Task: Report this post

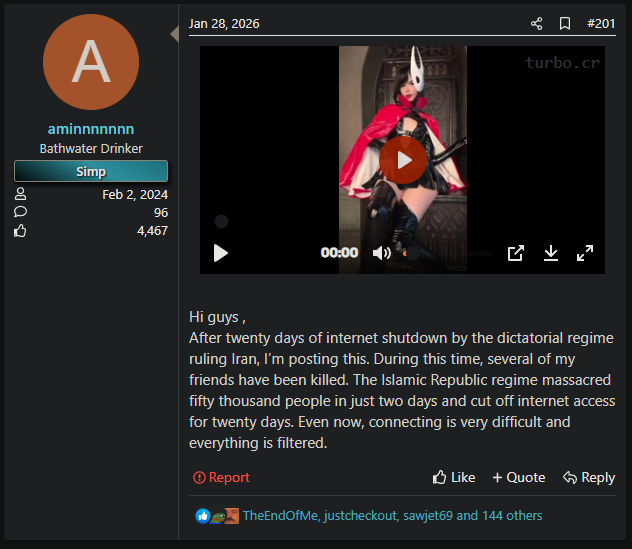Action: 221,477
